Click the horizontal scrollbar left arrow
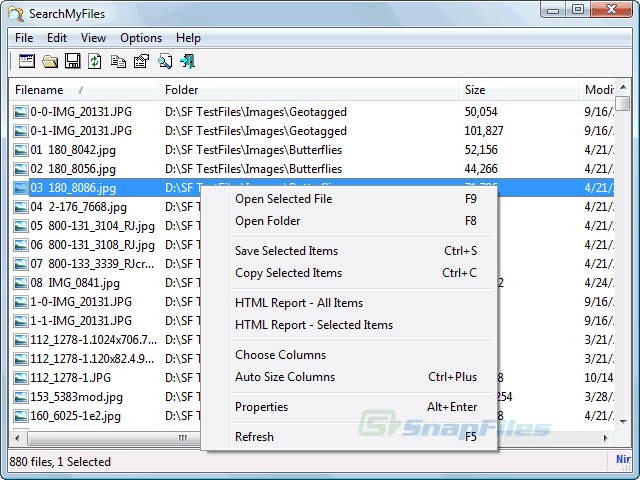This screenshot has height=480, width=640. (17, 438)
